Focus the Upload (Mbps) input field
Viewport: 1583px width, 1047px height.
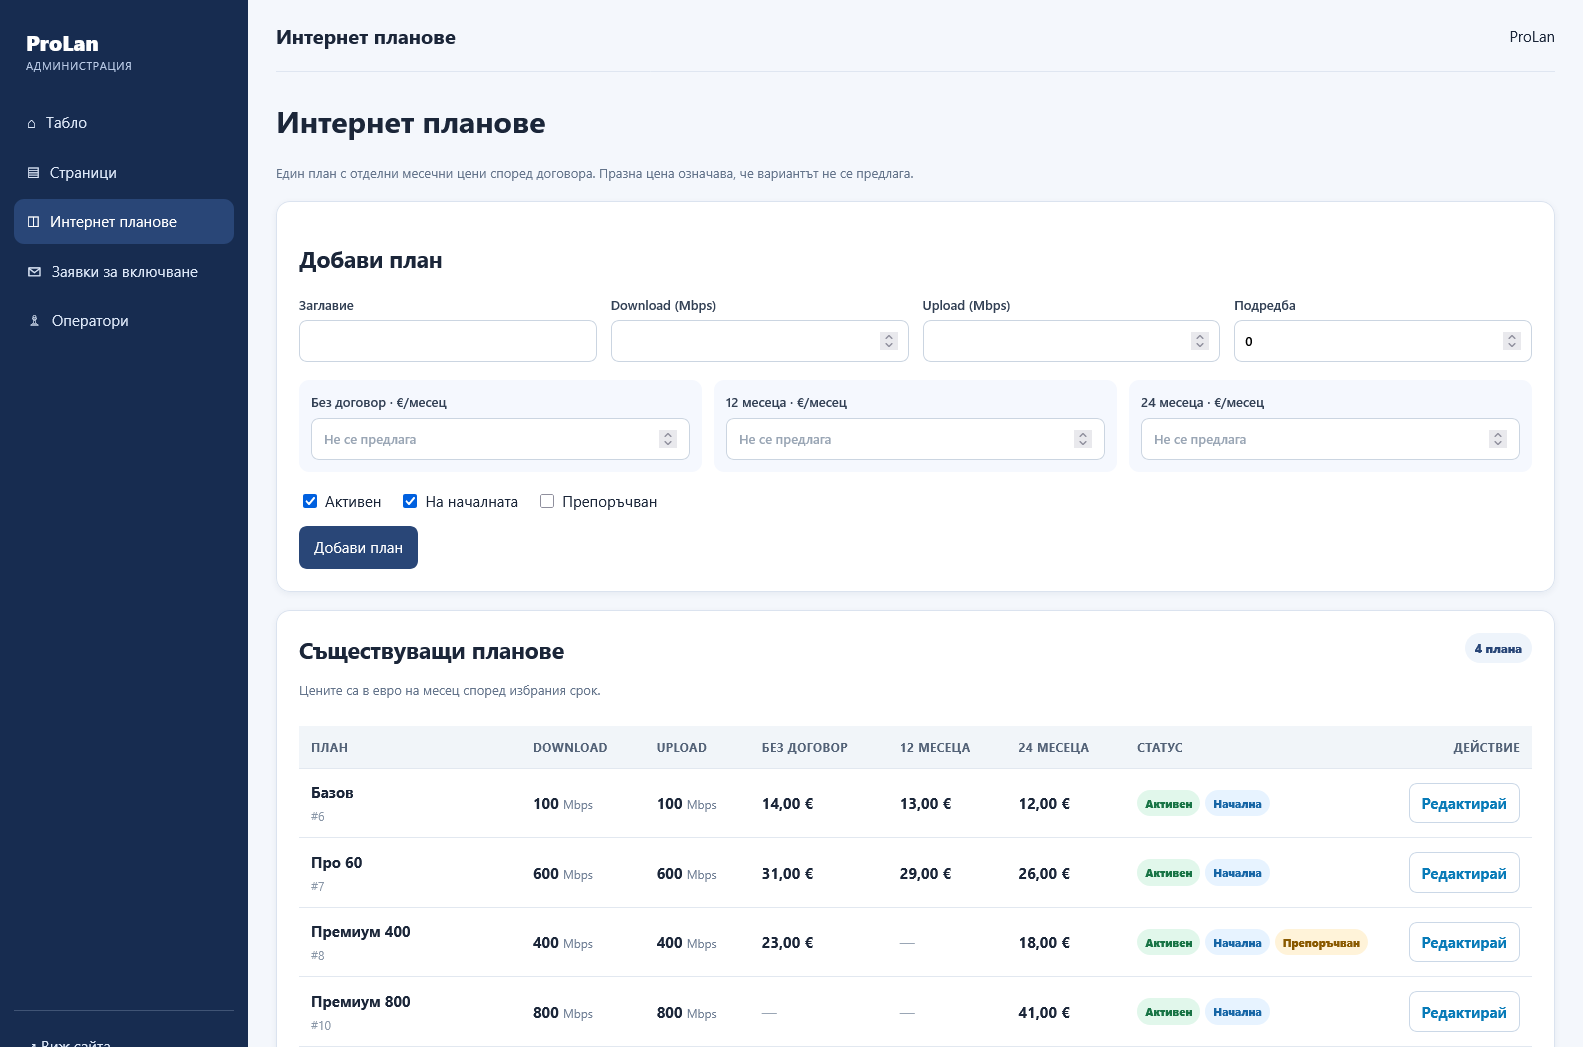[x=1071, y=341]
